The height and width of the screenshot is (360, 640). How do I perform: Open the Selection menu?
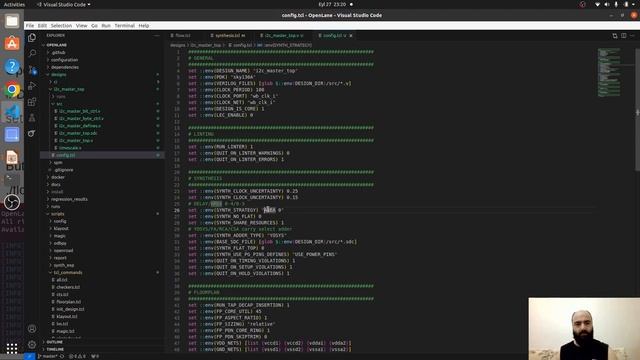61,26
